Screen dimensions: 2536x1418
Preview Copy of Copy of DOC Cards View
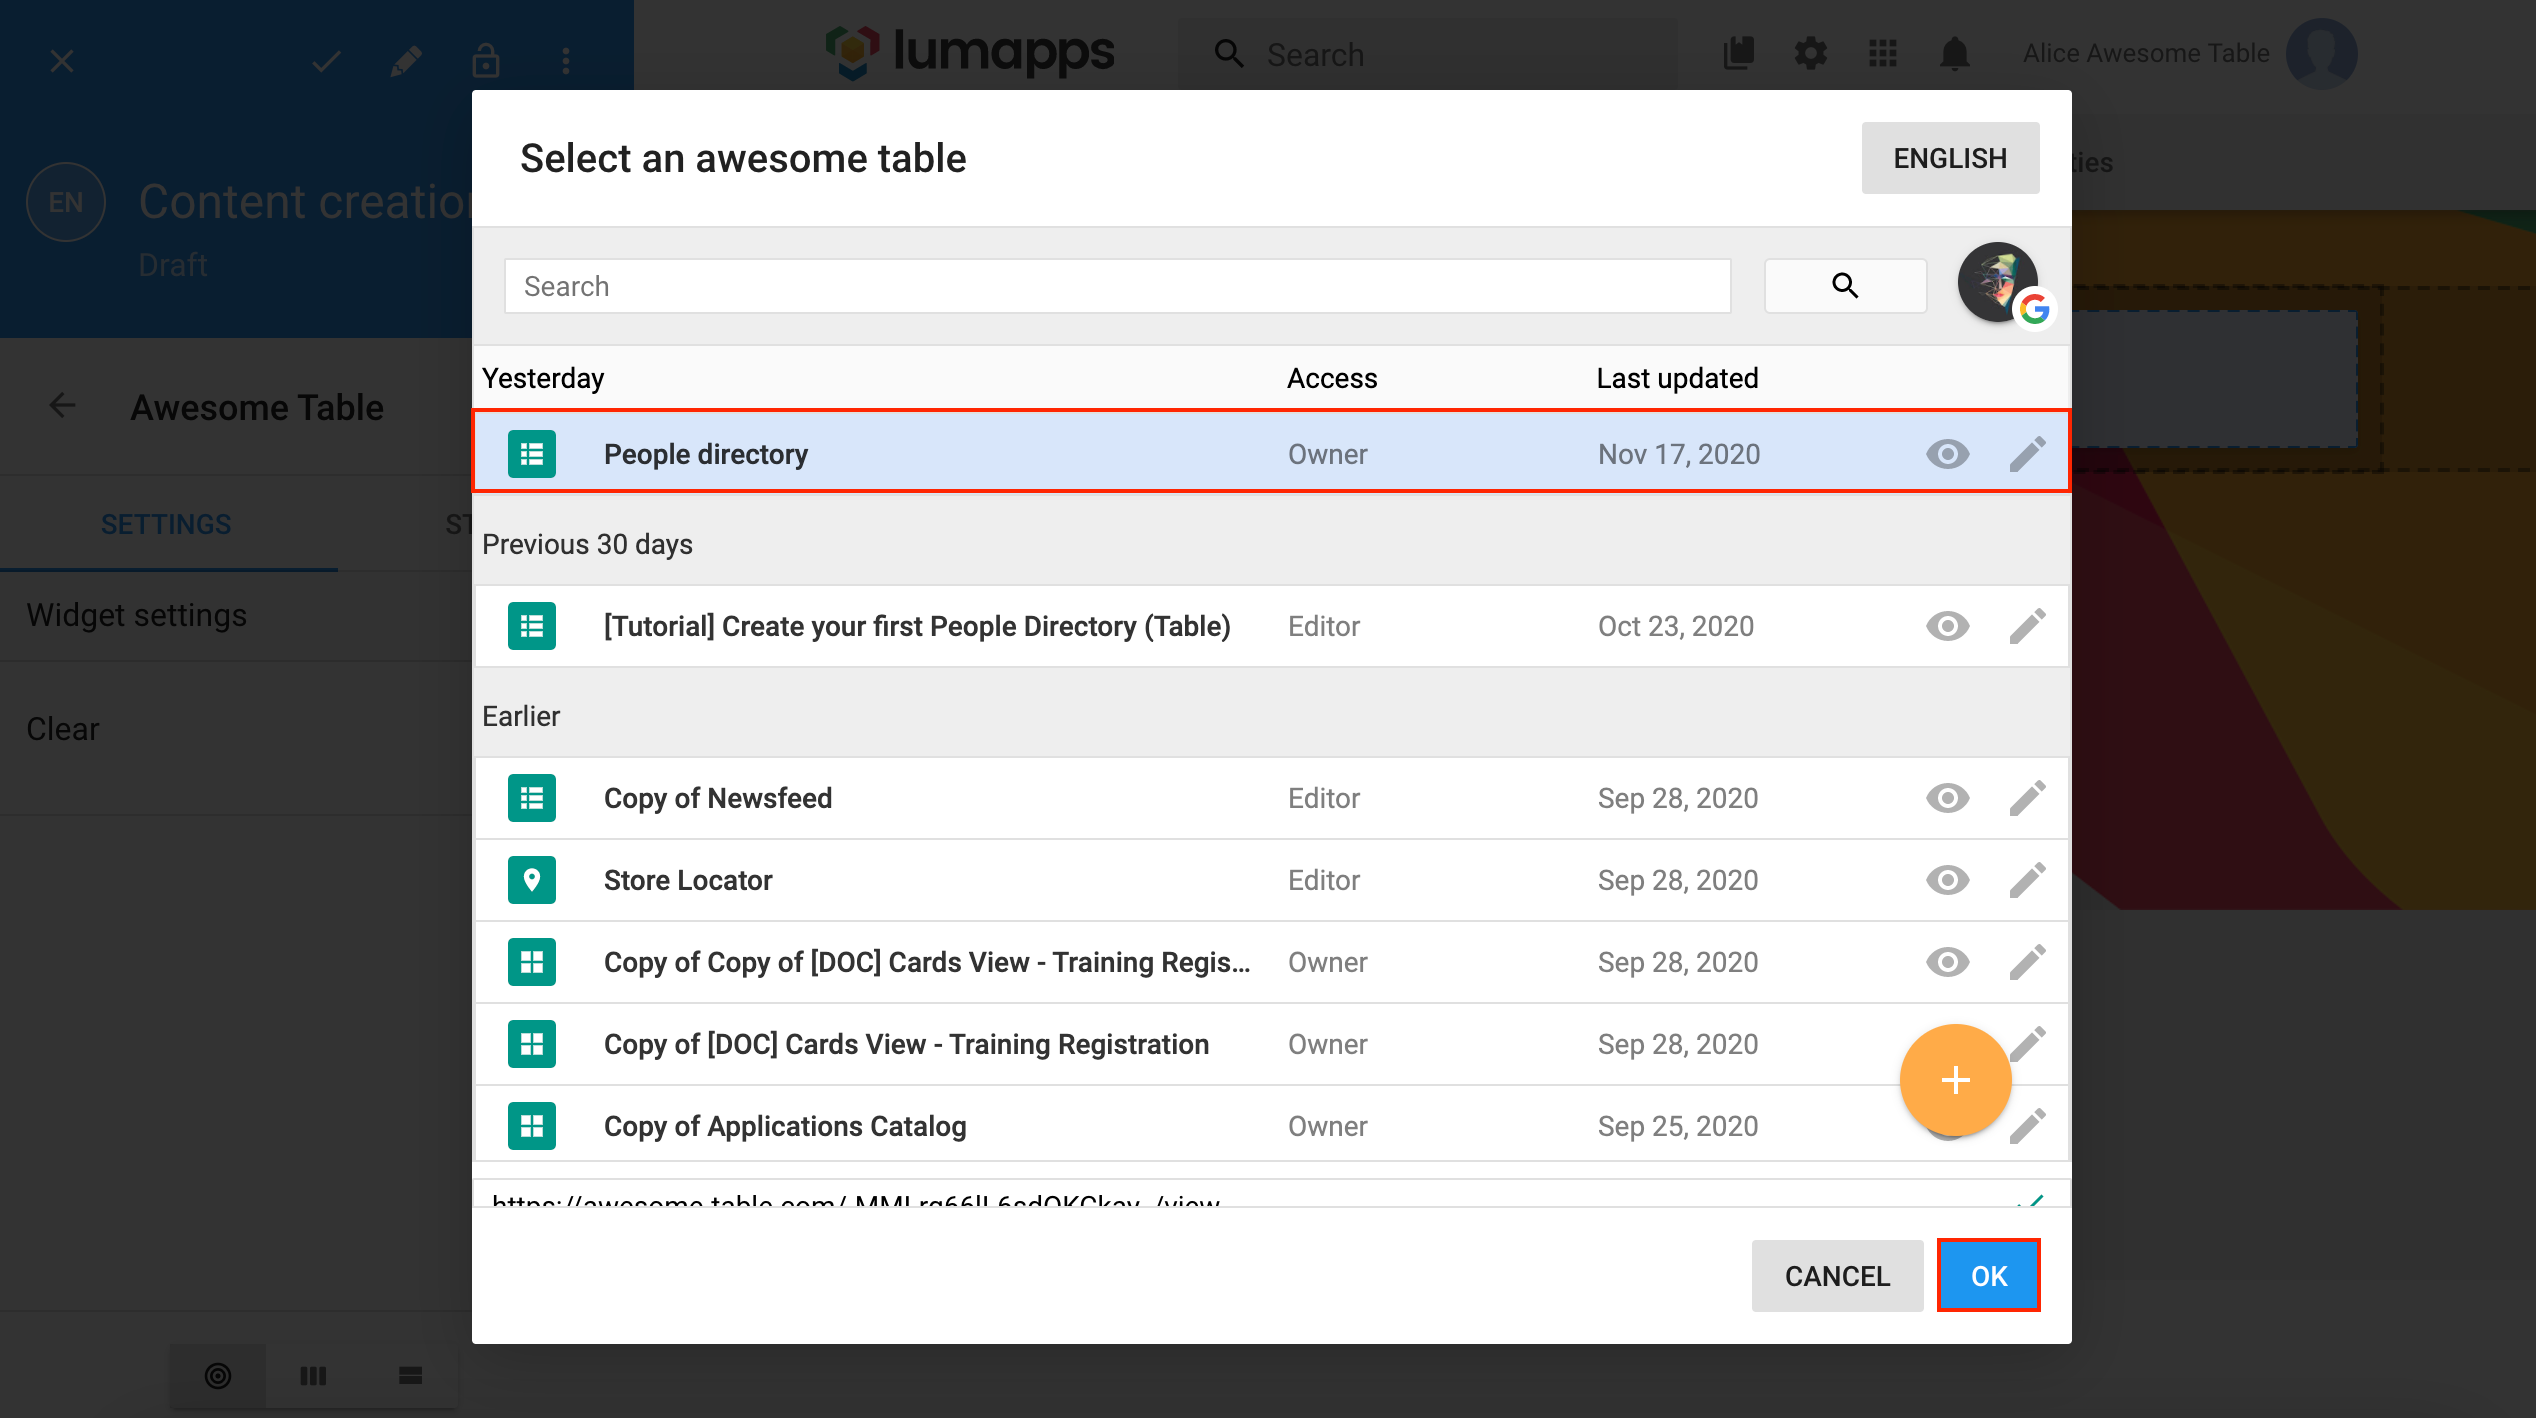tap(1947, 962)
